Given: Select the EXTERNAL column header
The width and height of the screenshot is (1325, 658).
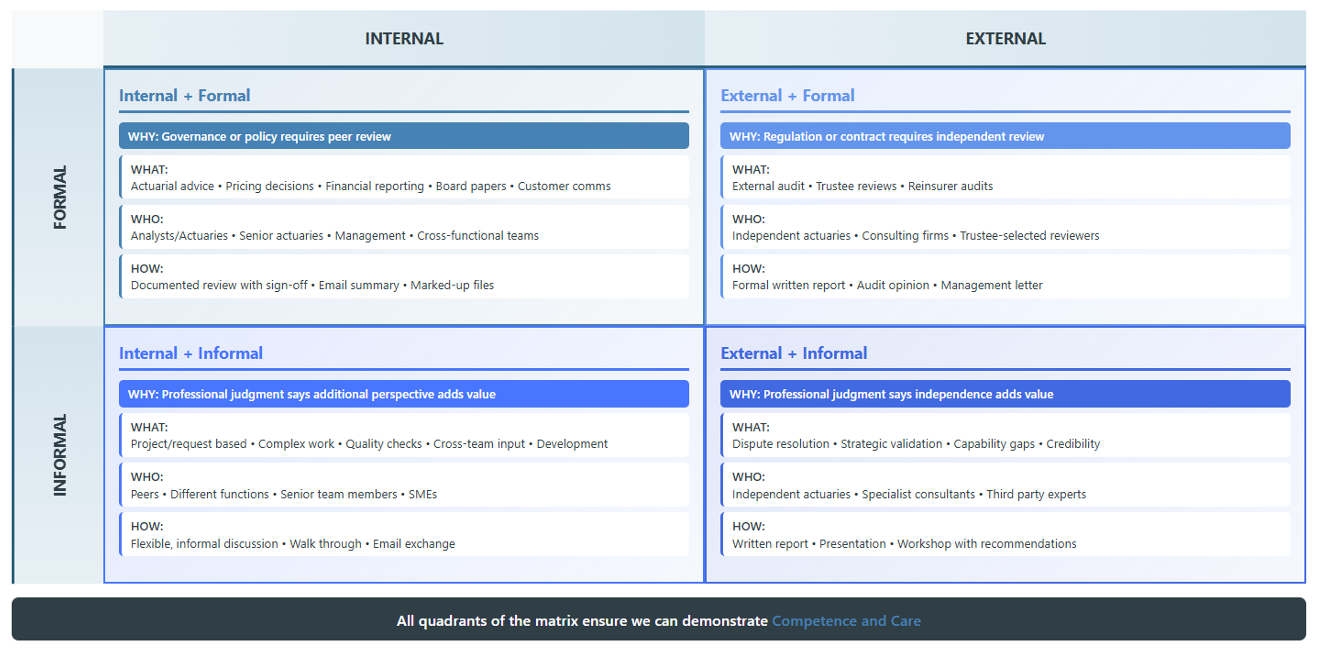Looking at the screenshot, I should click(x=1005, y=38).
